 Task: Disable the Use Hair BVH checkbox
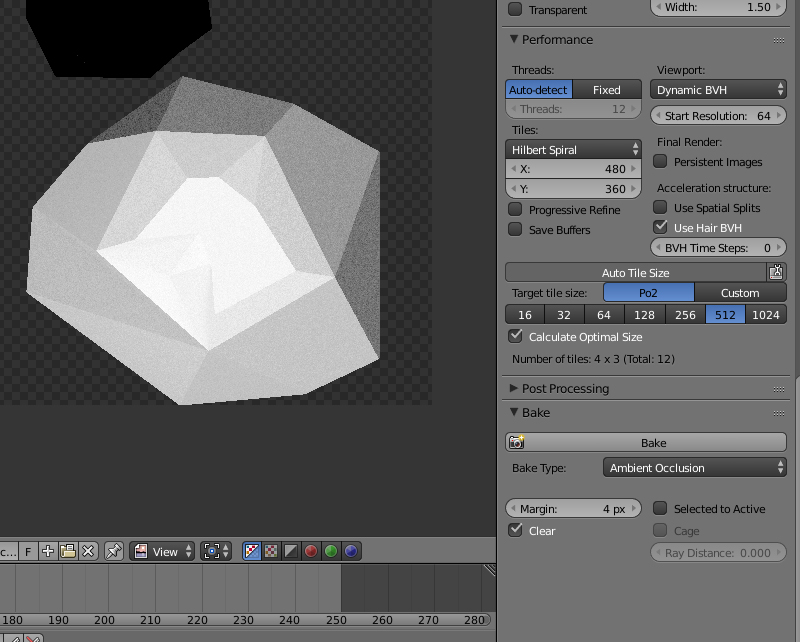[660, 226]
